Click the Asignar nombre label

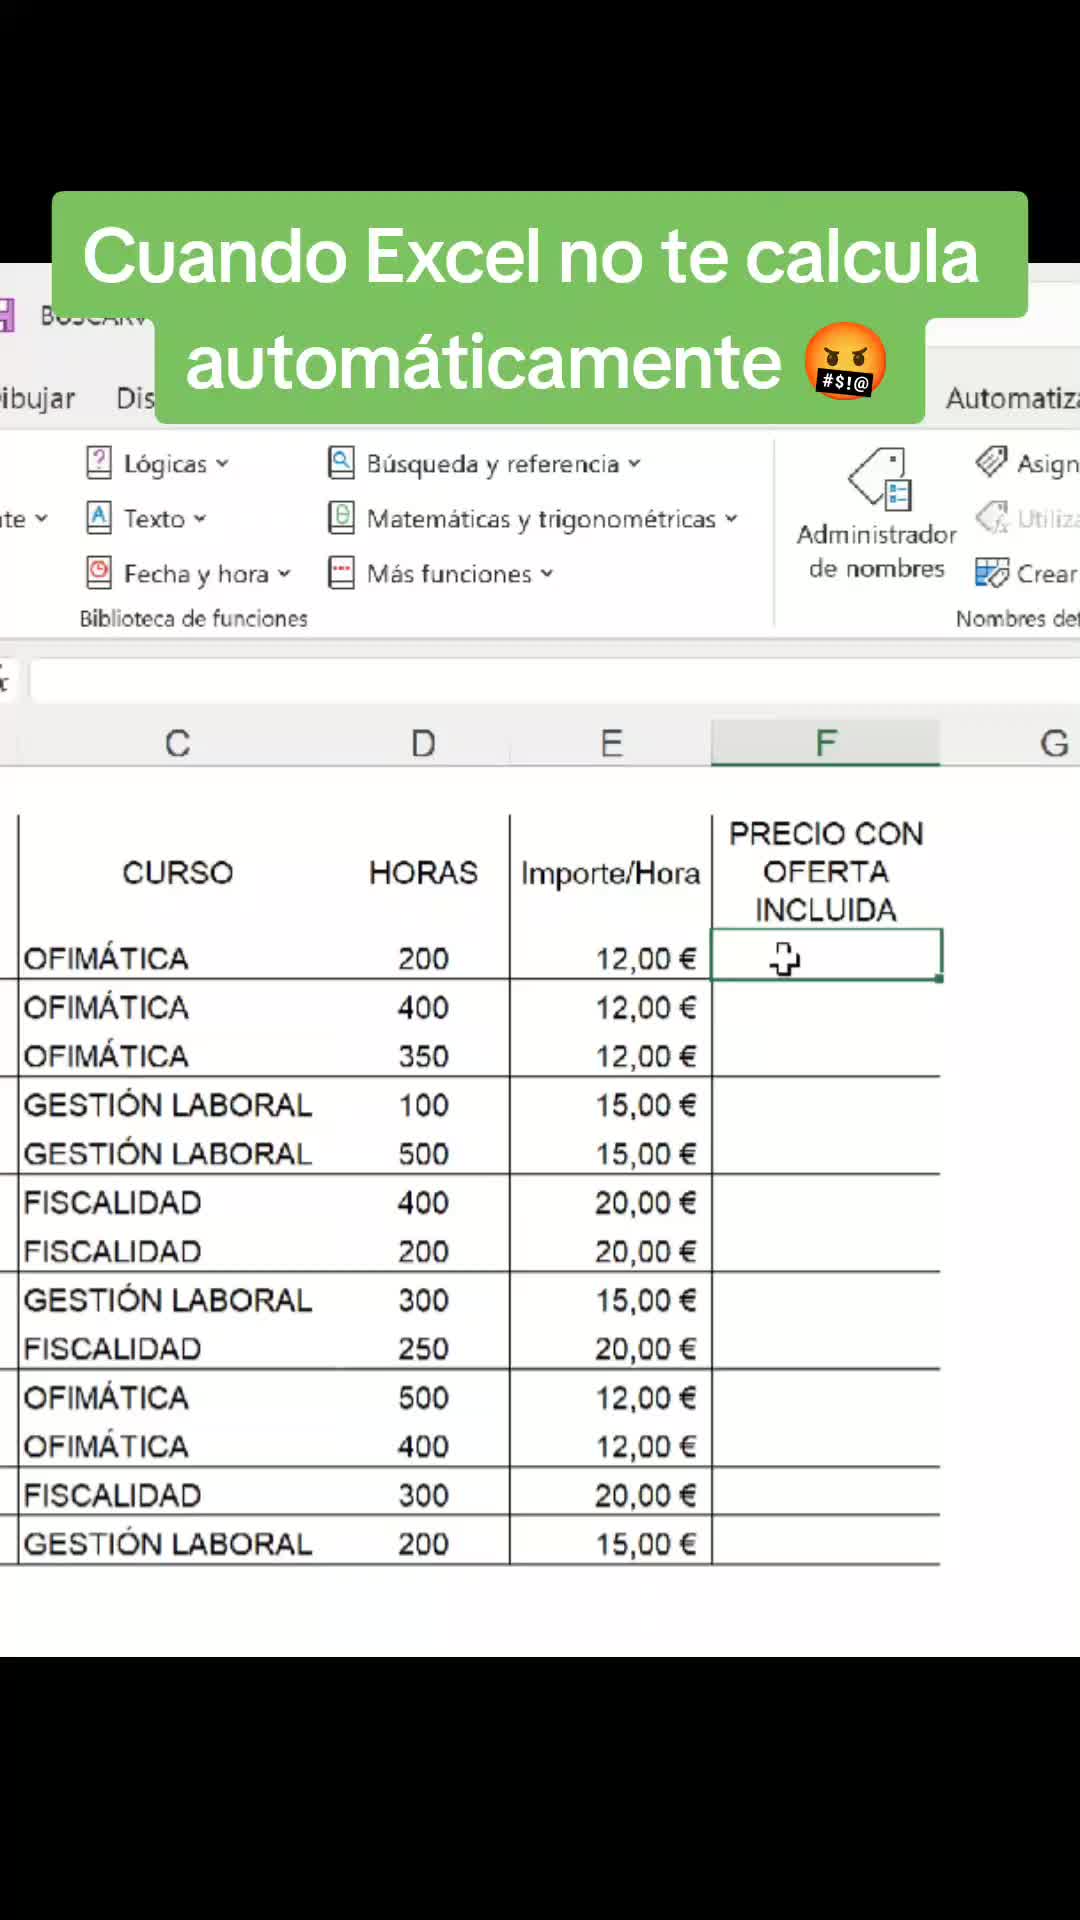pyautogui.click(x=1047, y=464)
